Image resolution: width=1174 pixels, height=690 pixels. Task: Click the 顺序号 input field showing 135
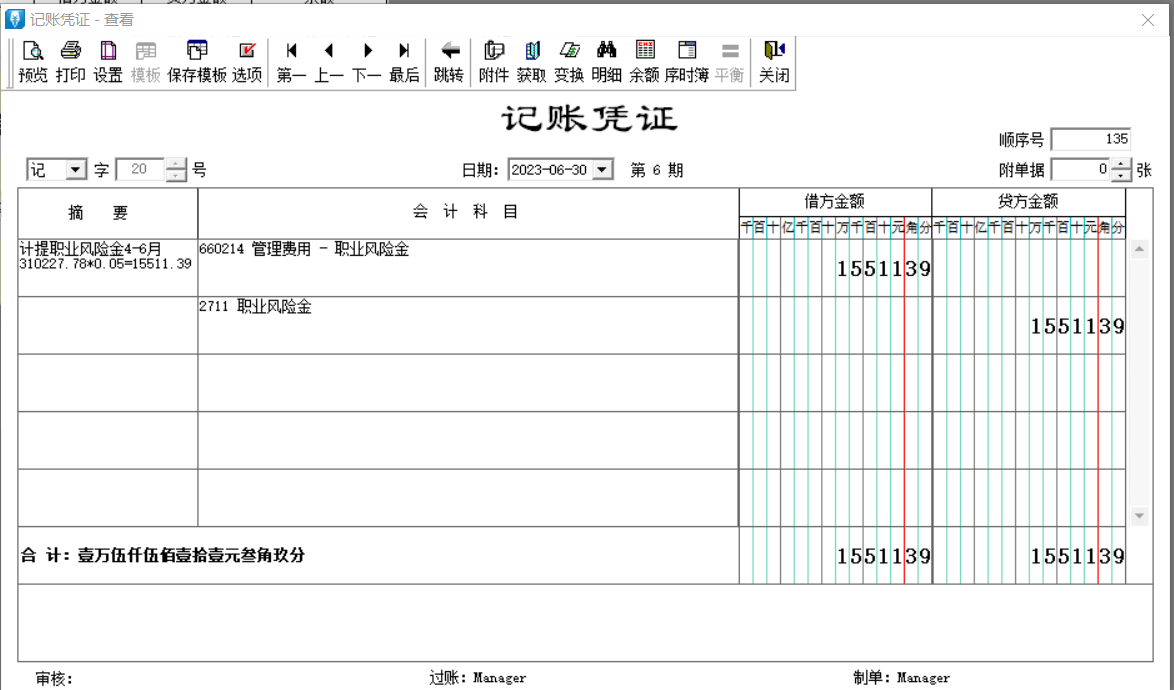(1091, 140)
